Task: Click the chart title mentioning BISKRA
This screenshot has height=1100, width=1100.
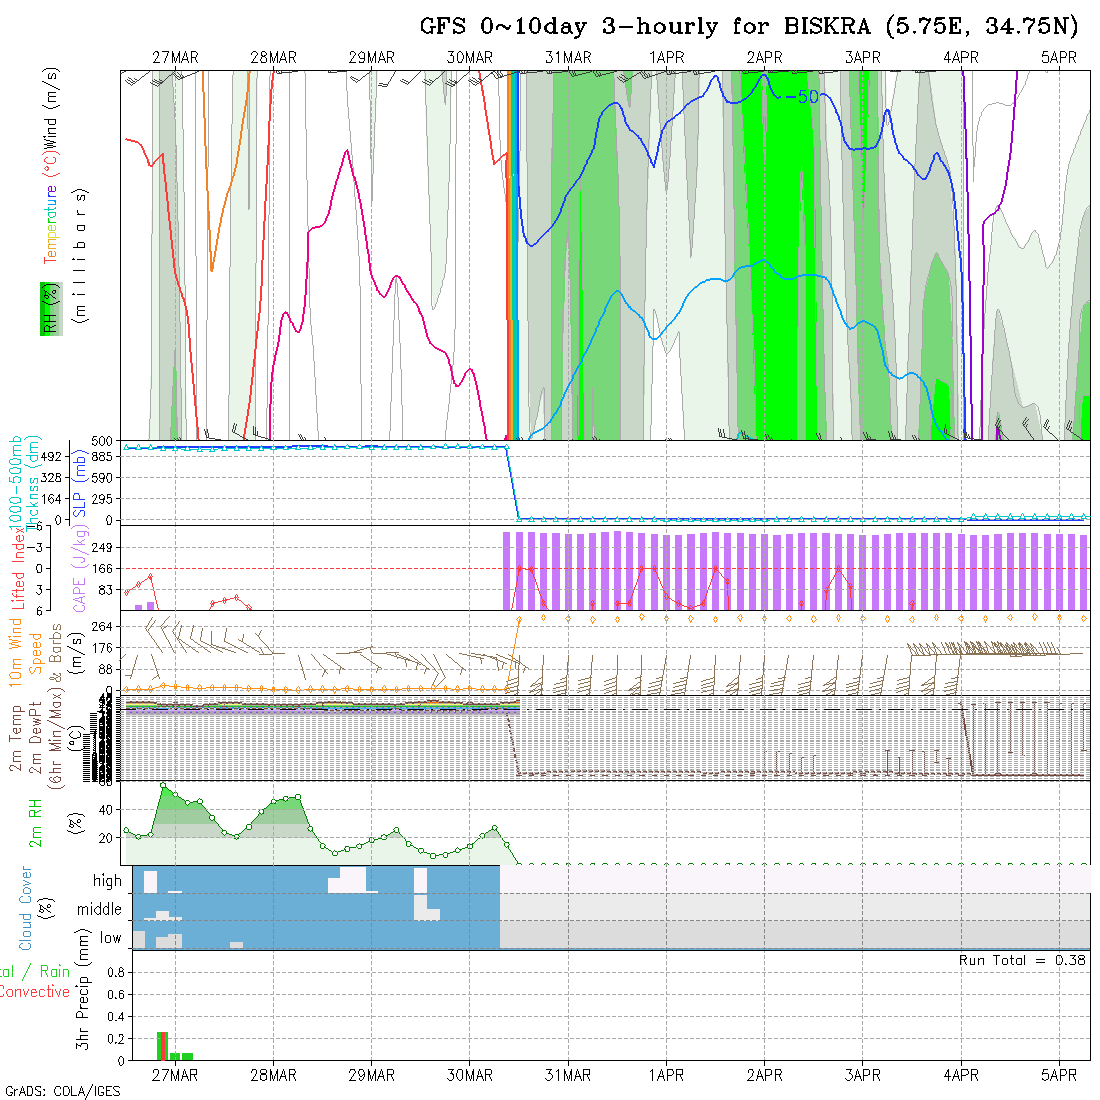Action: click(748, 27)
